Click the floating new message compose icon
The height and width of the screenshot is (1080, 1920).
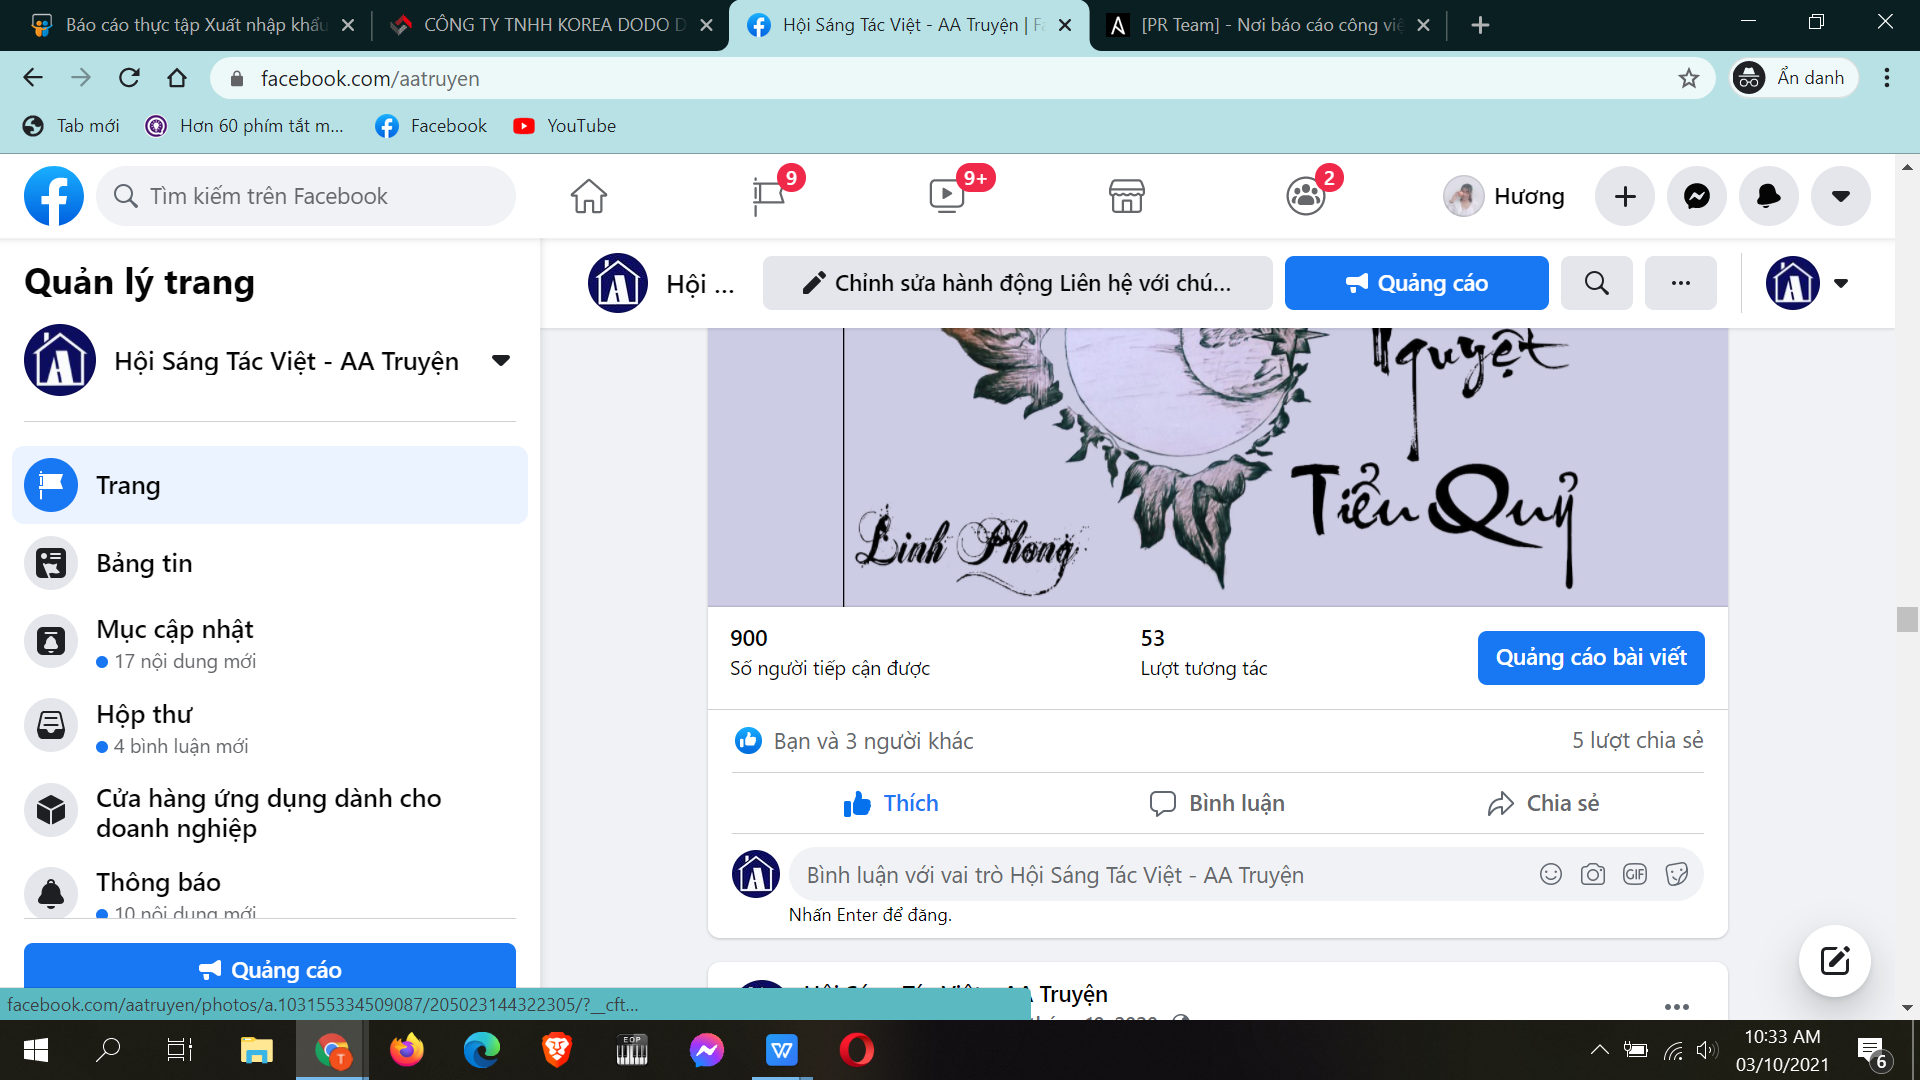coord(1835,961)
